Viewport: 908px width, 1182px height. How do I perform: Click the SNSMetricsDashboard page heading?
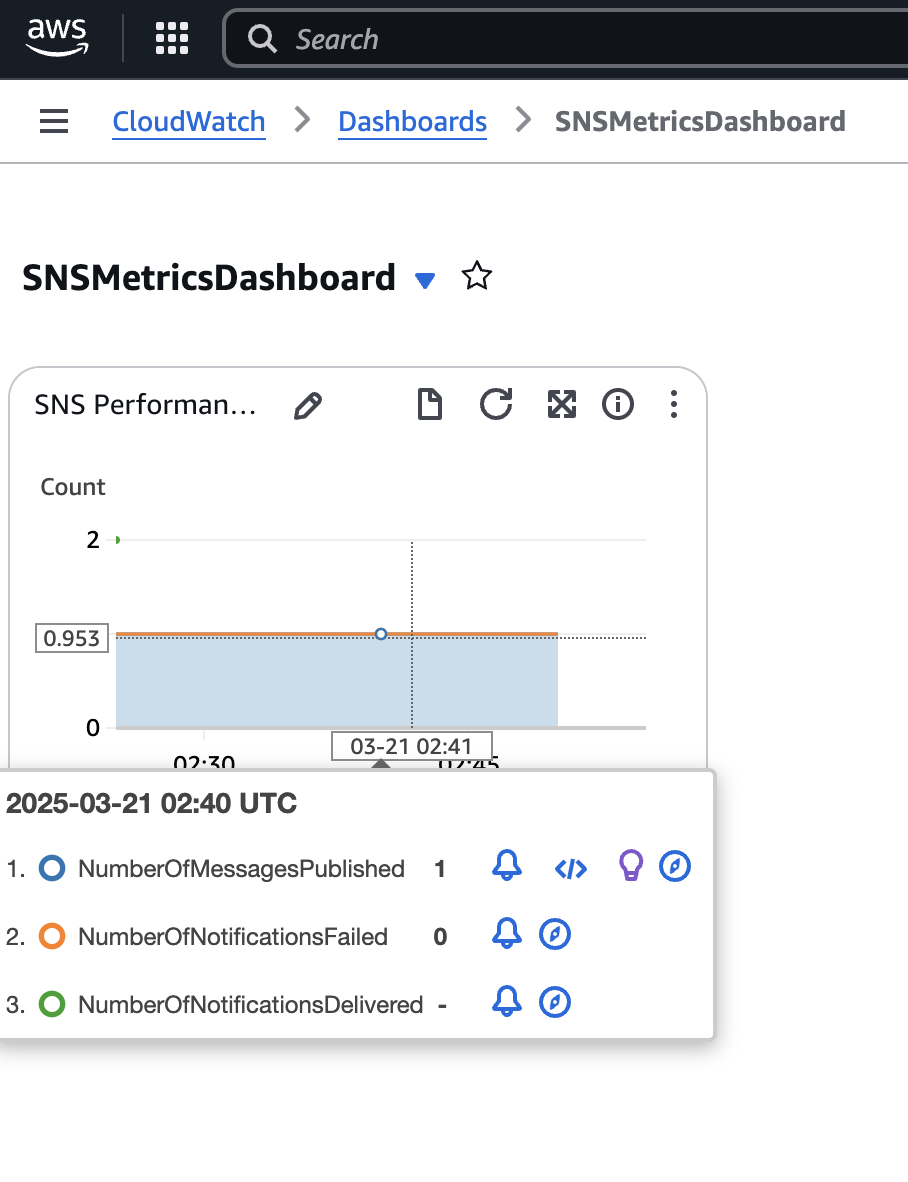pyautogui.click(x=209, y=277)
